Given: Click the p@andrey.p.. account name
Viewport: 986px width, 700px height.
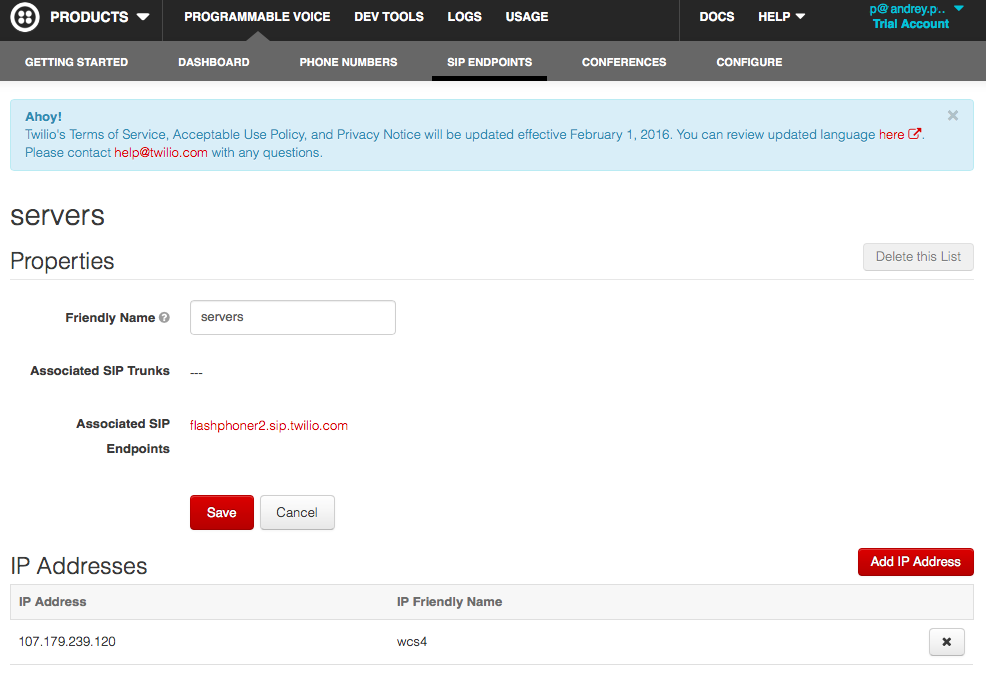Looking at the screenshot, I should point(907,9).
